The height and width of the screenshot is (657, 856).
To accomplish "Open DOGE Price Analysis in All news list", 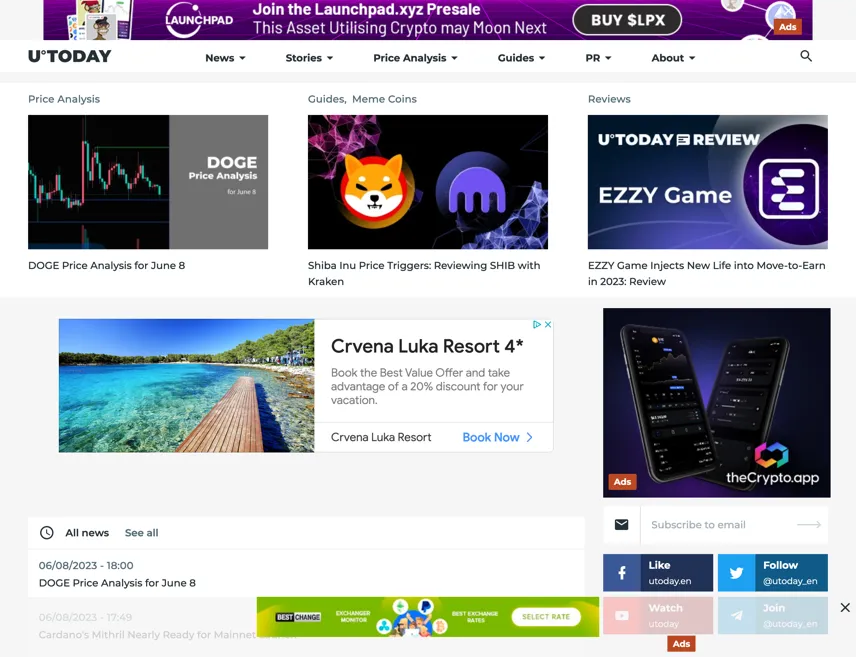I will [117, 583].
